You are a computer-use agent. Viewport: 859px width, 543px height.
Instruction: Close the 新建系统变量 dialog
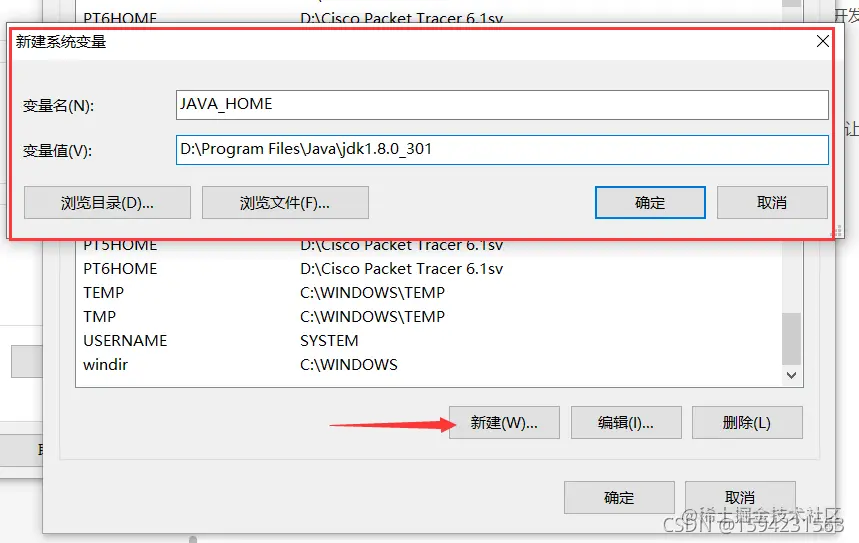822,41
